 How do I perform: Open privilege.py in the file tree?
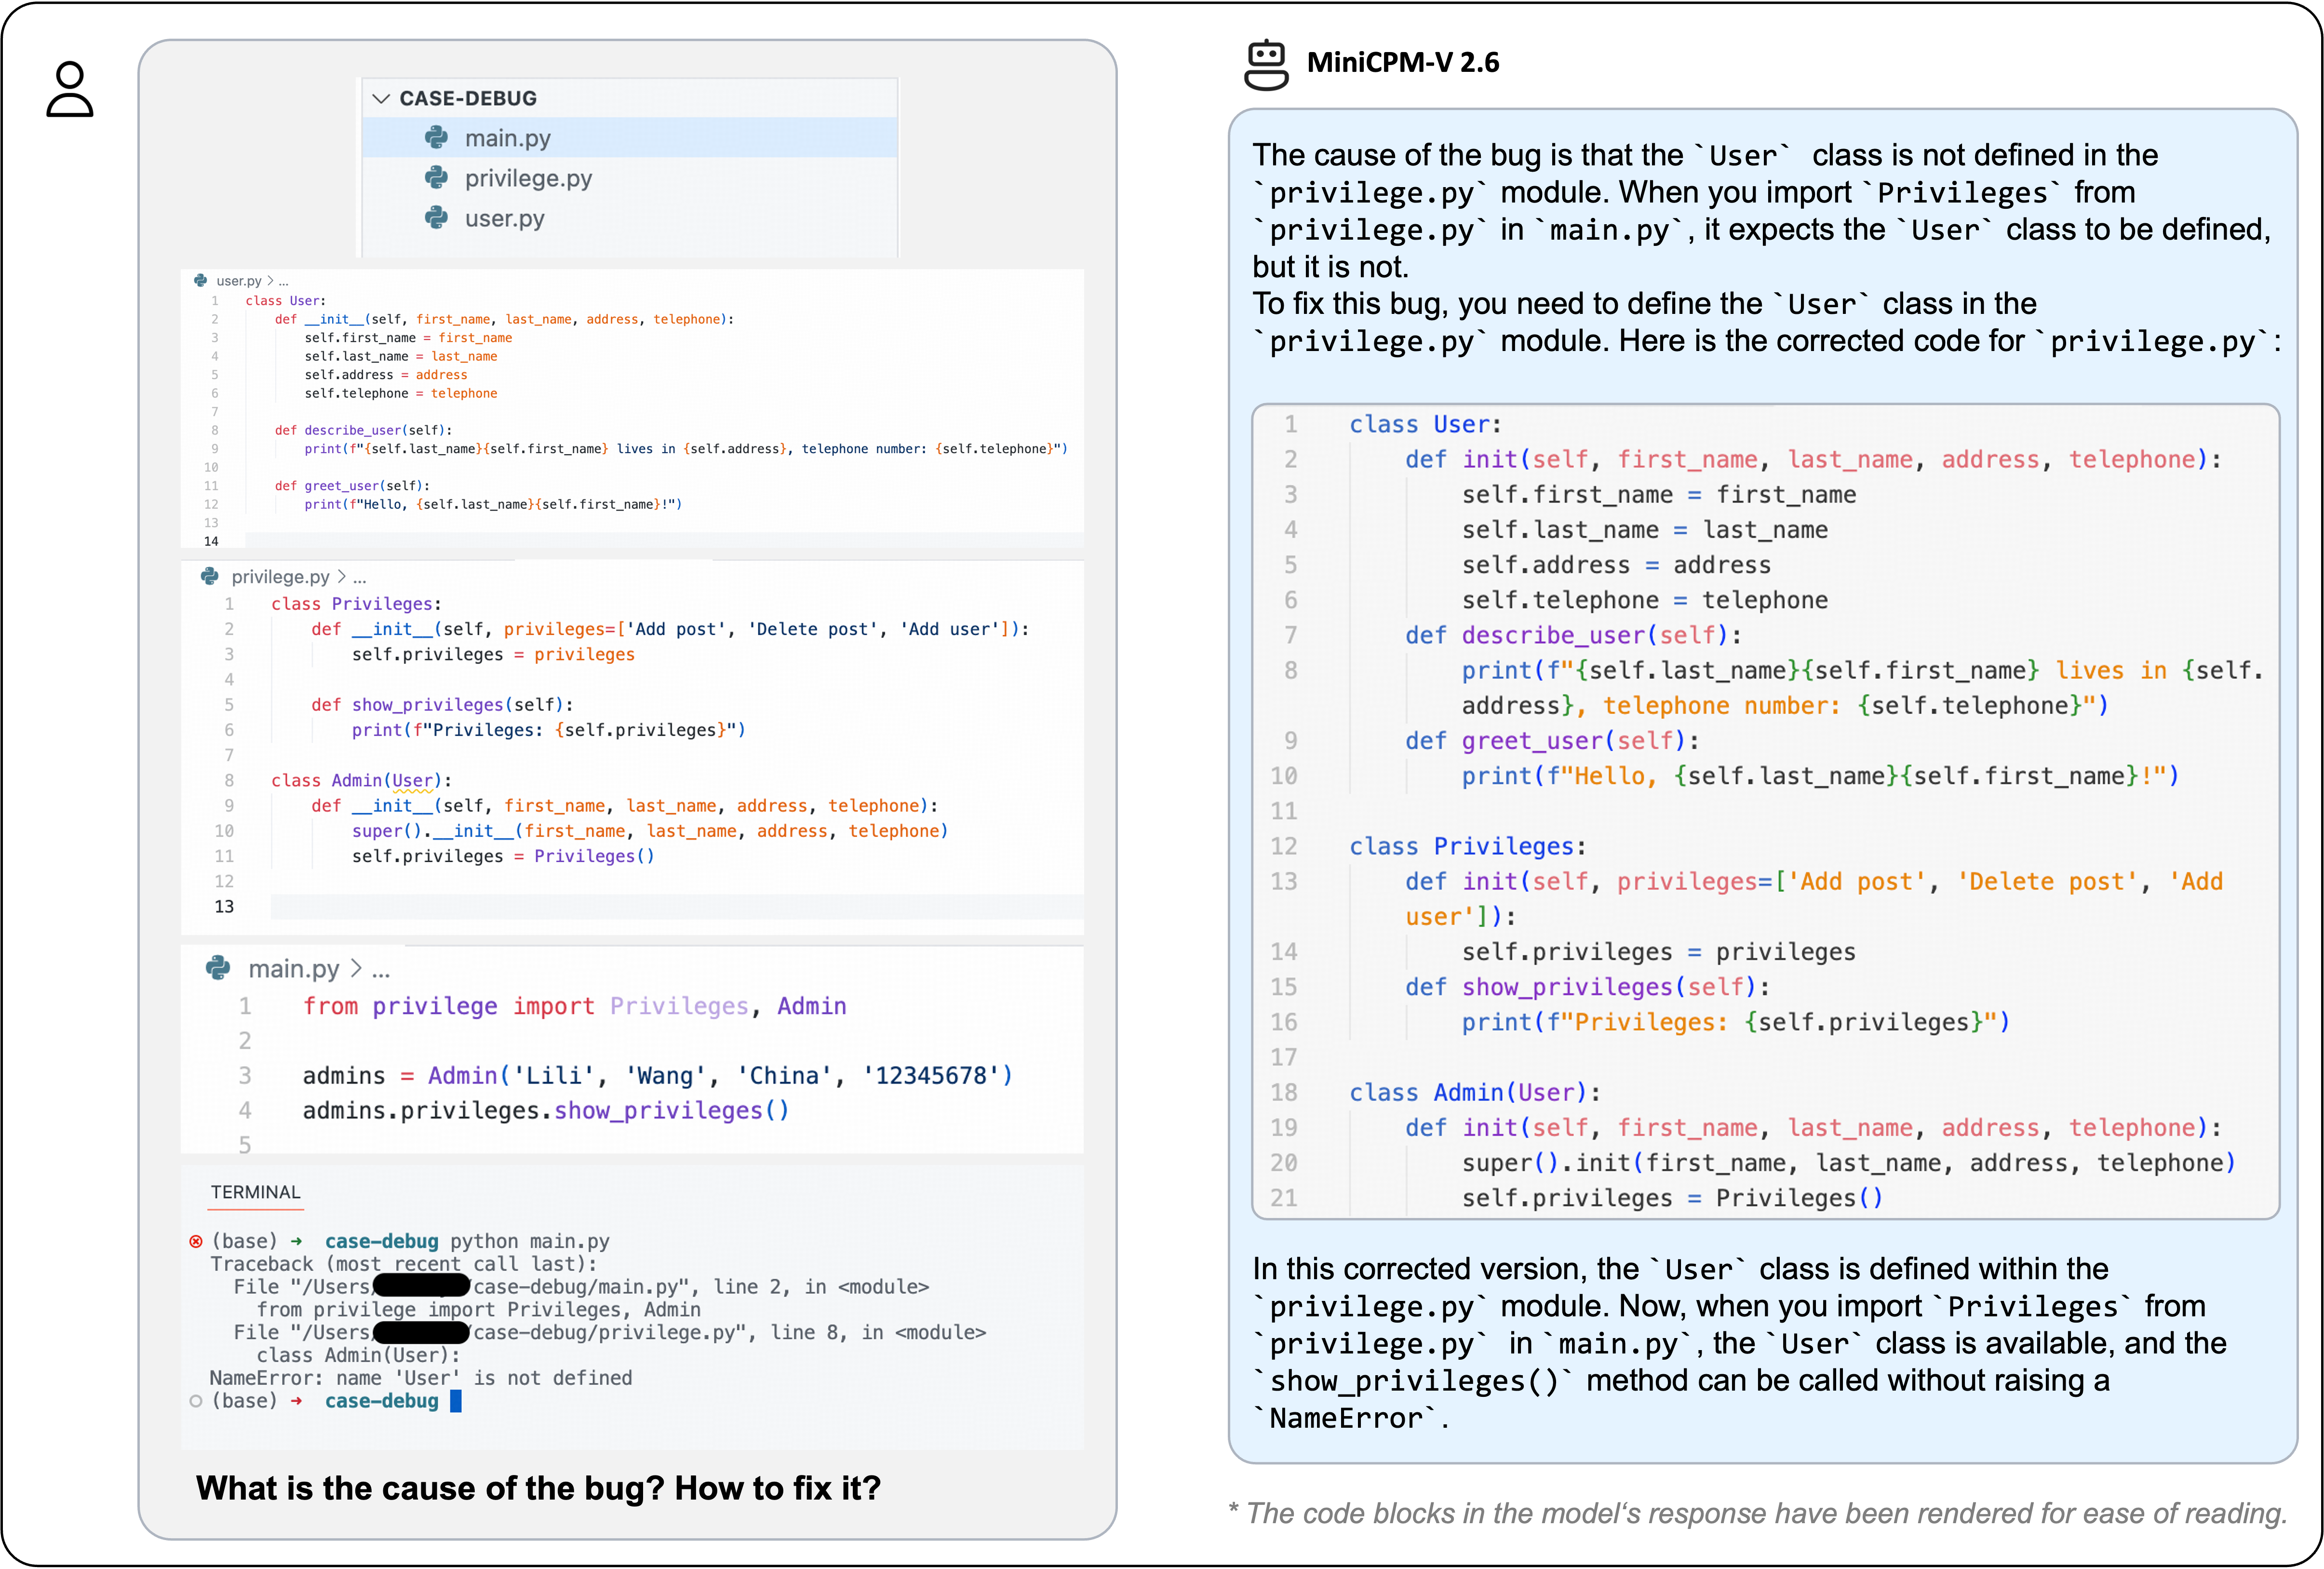(x=528, y=178)
